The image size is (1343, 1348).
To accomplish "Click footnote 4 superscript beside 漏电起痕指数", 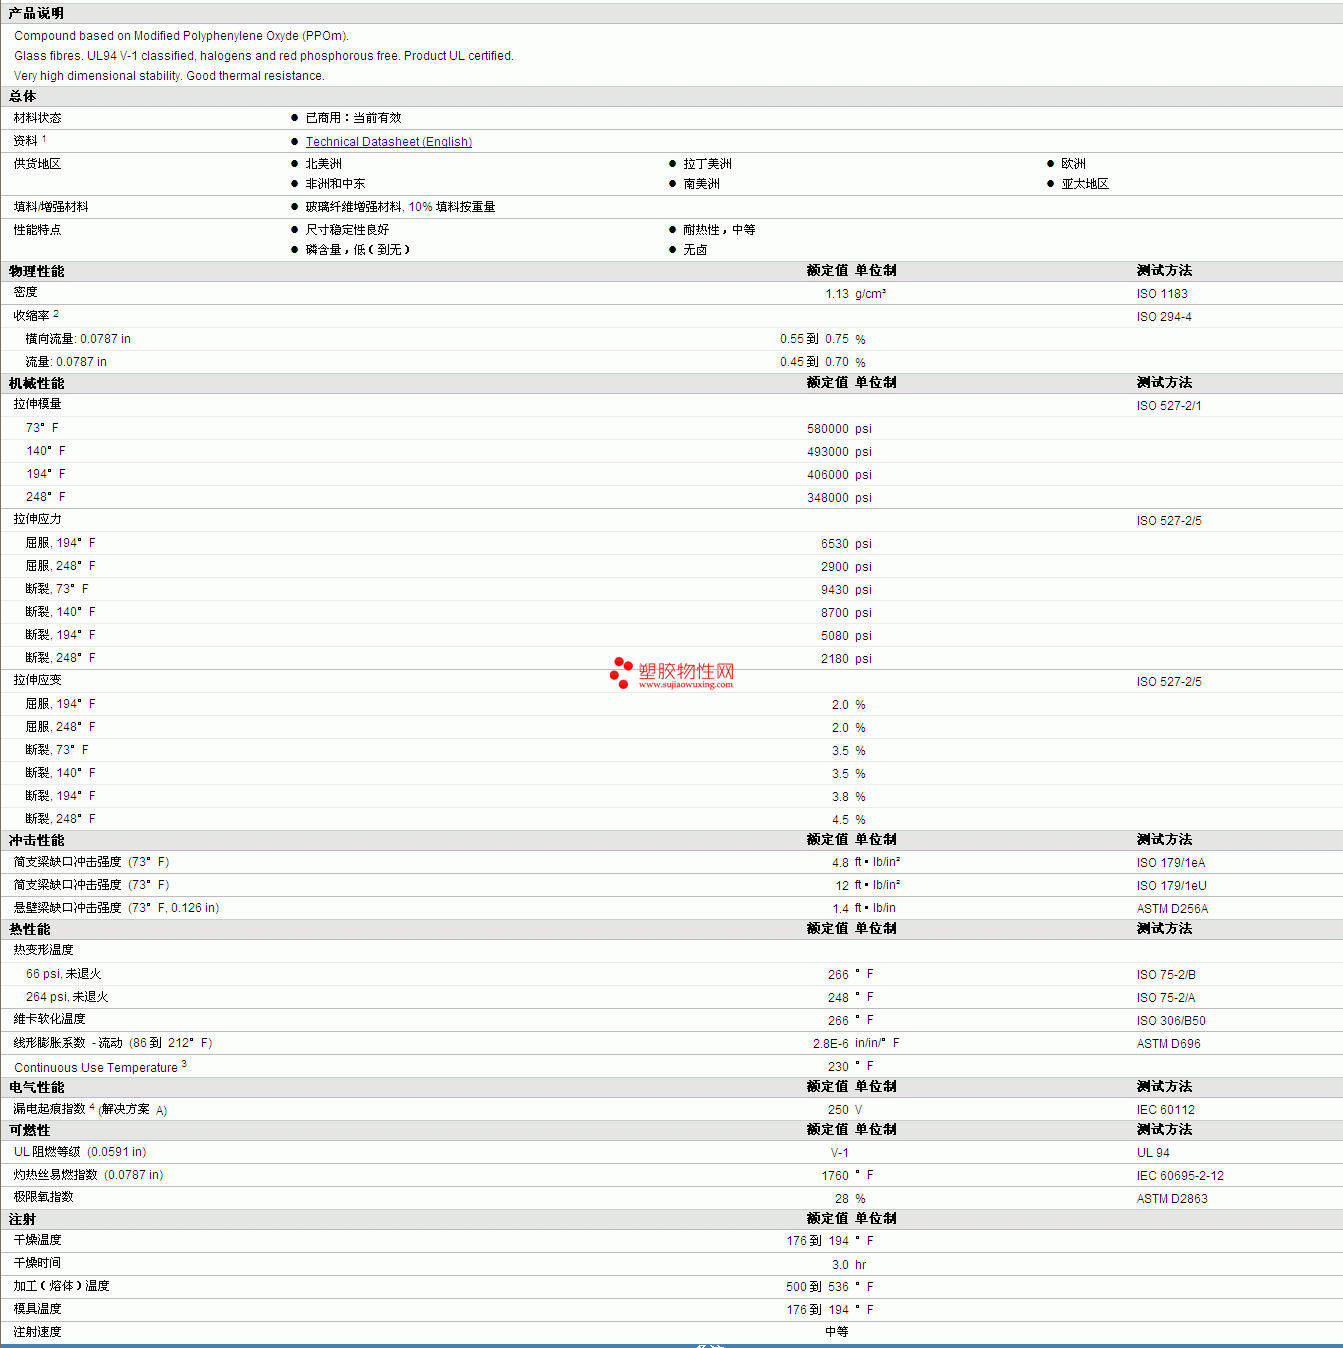I will 92,1107.
